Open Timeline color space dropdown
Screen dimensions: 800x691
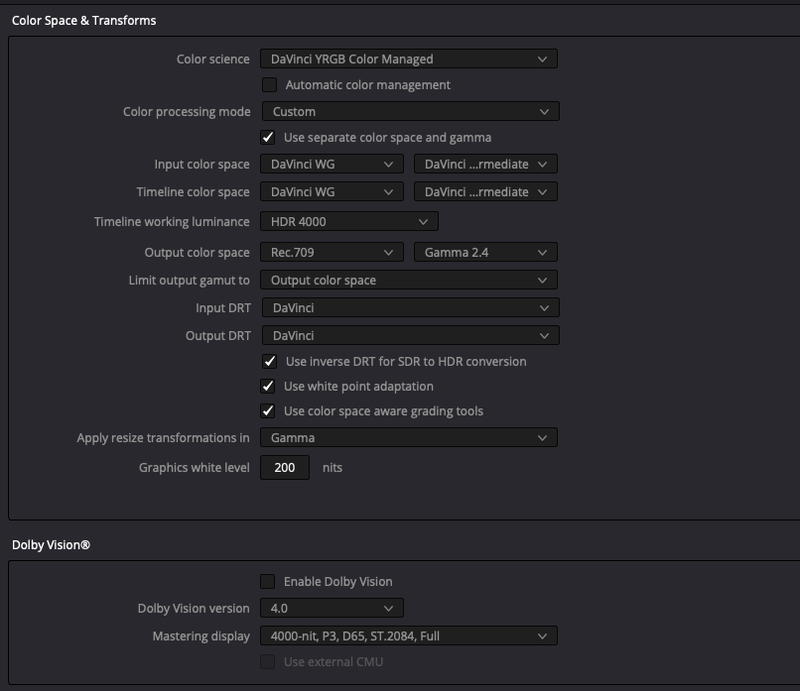[x=332, y=192]
